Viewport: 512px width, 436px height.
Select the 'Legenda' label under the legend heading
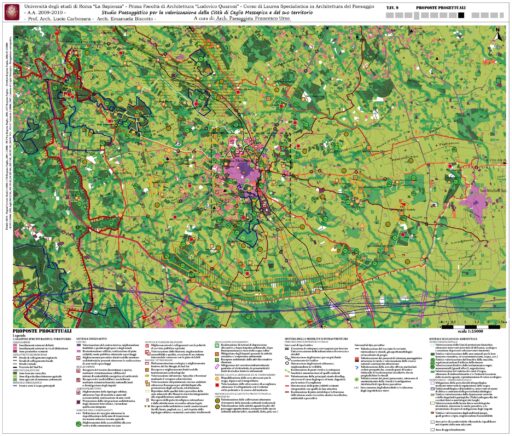[19, 335]
